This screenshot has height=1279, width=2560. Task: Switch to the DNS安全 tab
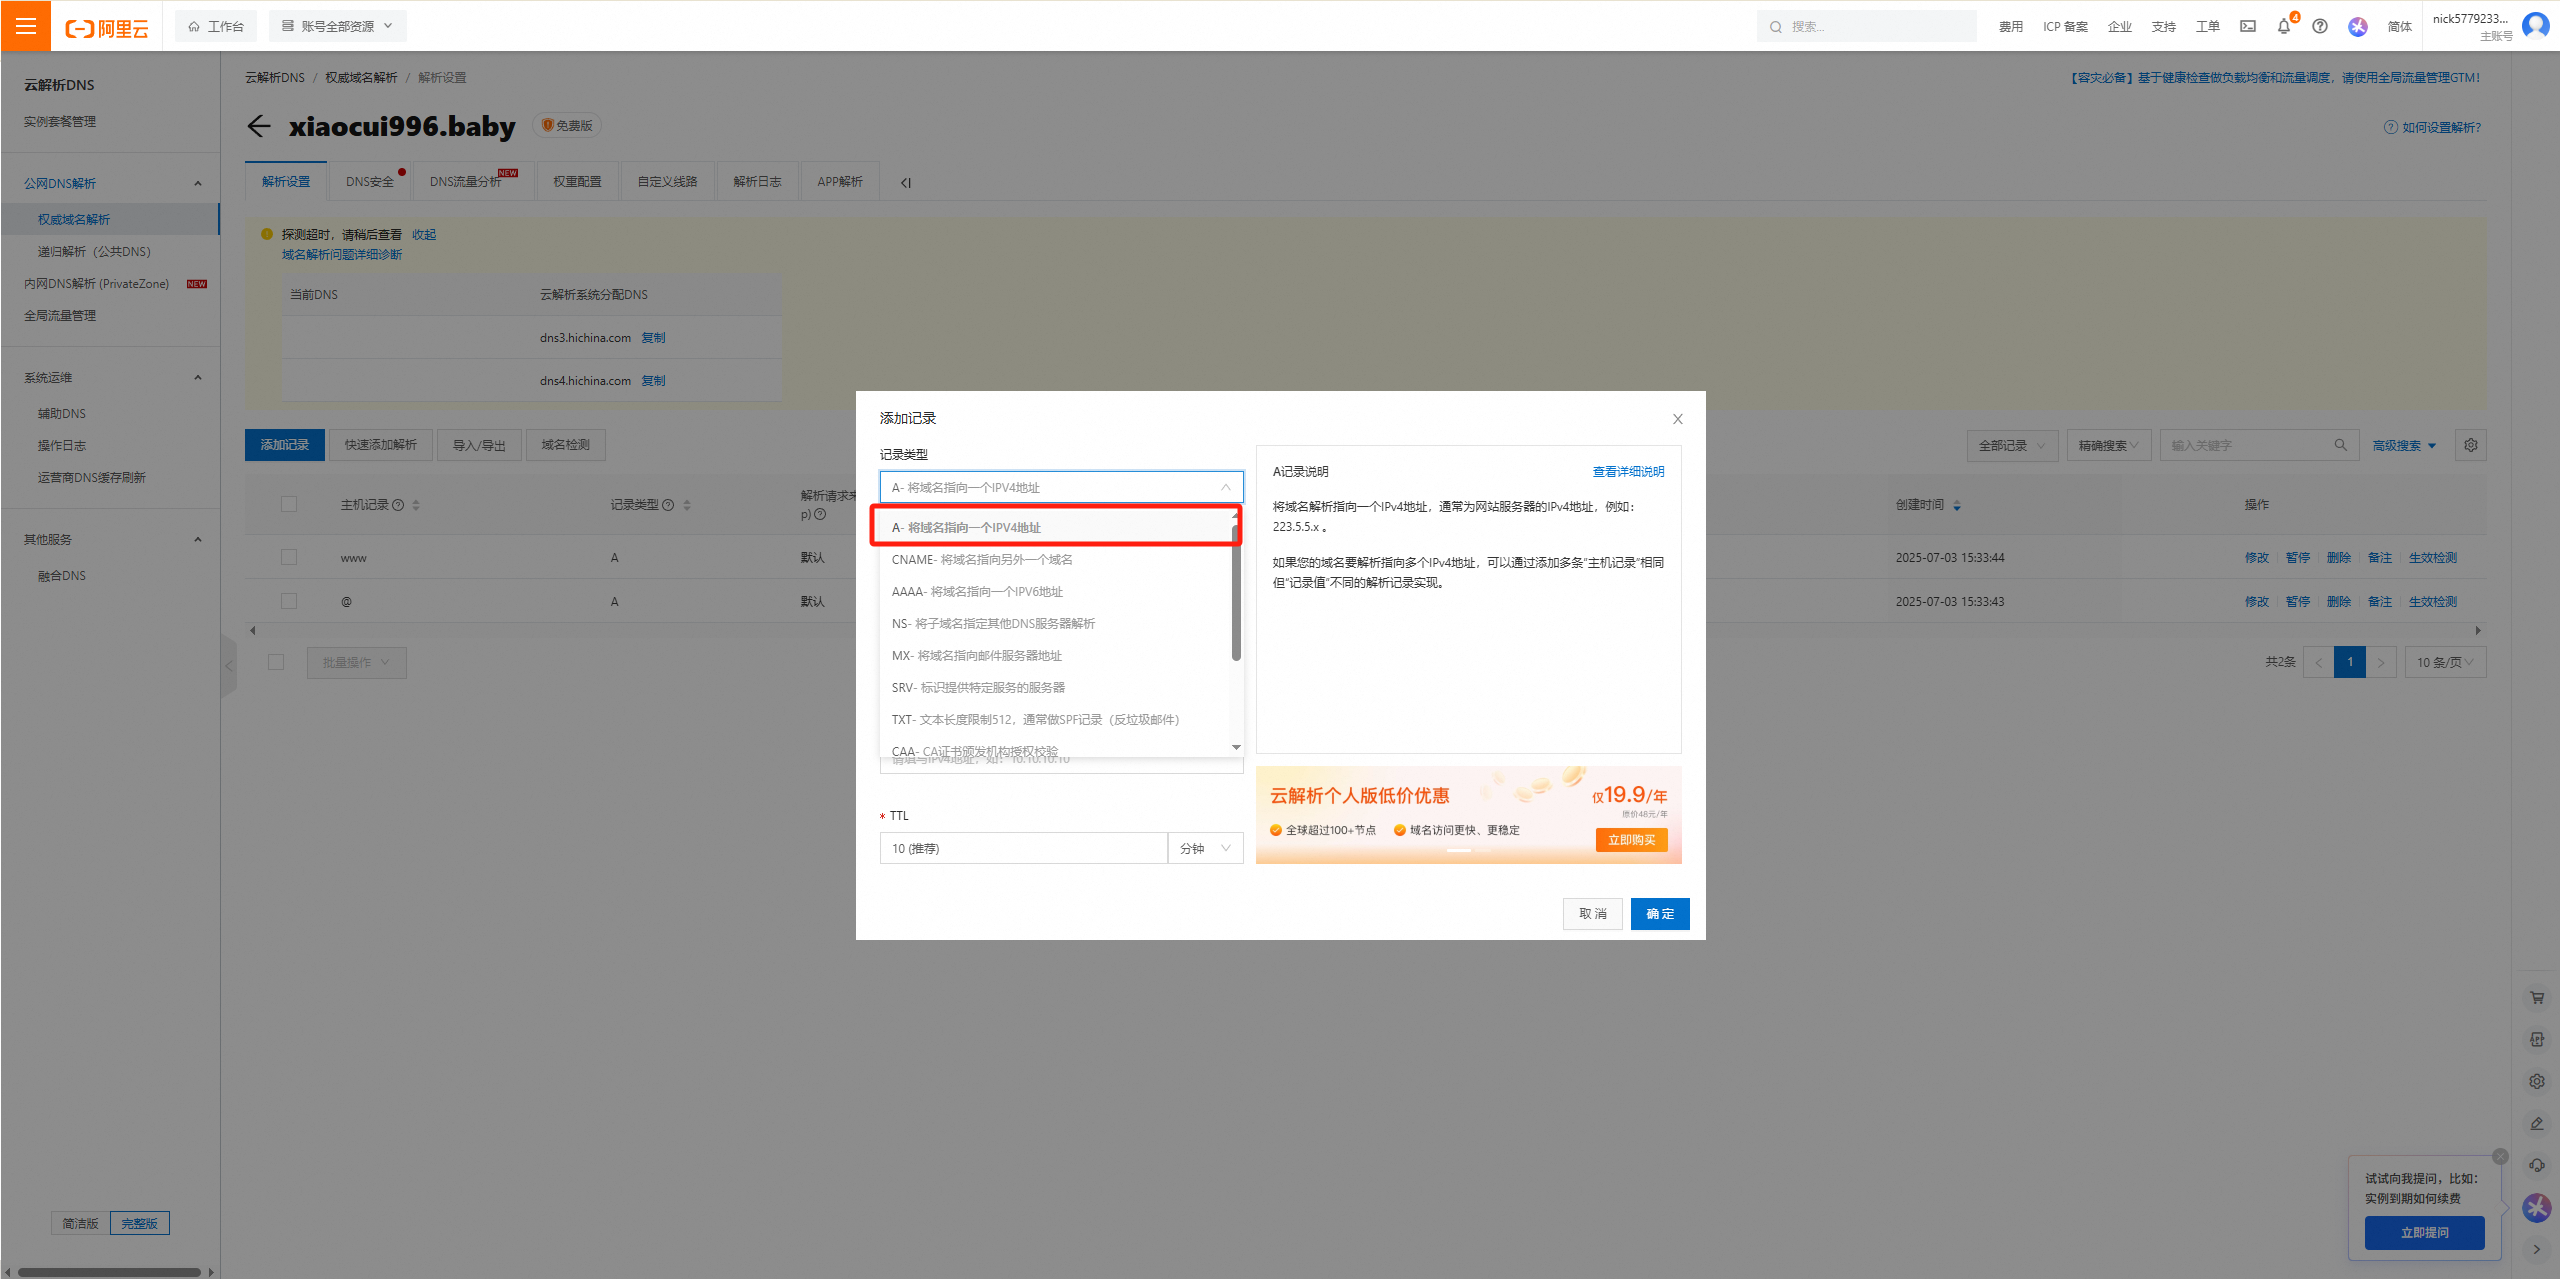pyautogui.click(x=368, y=181)
